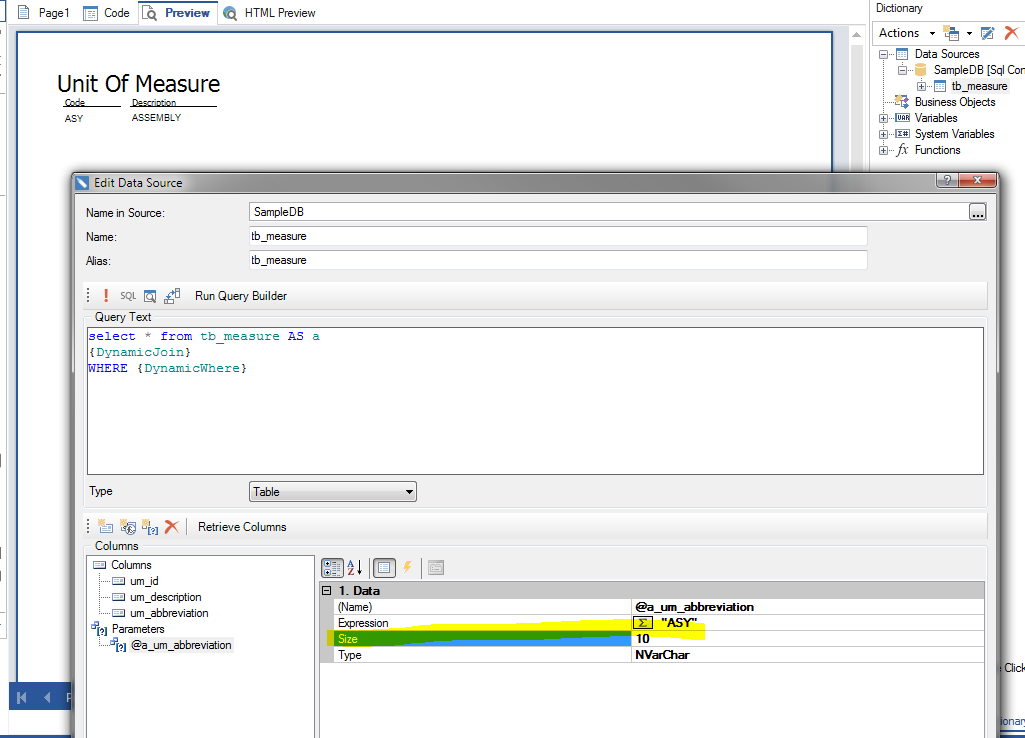Go to first page in preview navigation
This screenshot has width=1025, height=738.
[22, 697]
